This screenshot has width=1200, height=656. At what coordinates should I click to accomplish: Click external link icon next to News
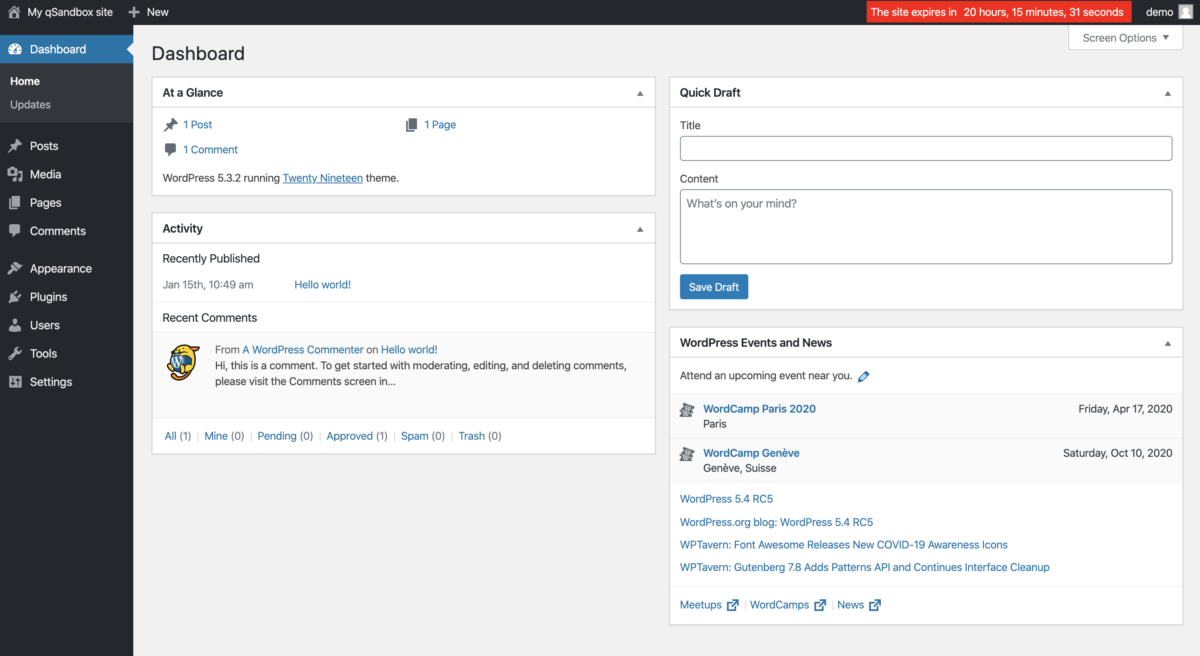[875, 605]
